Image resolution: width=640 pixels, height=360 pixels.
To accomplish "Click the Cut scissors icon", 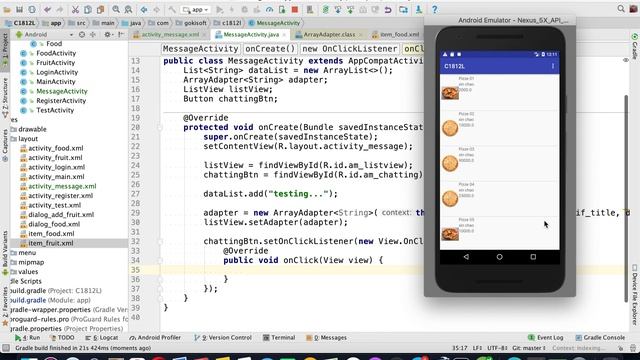I will point(75,9).
